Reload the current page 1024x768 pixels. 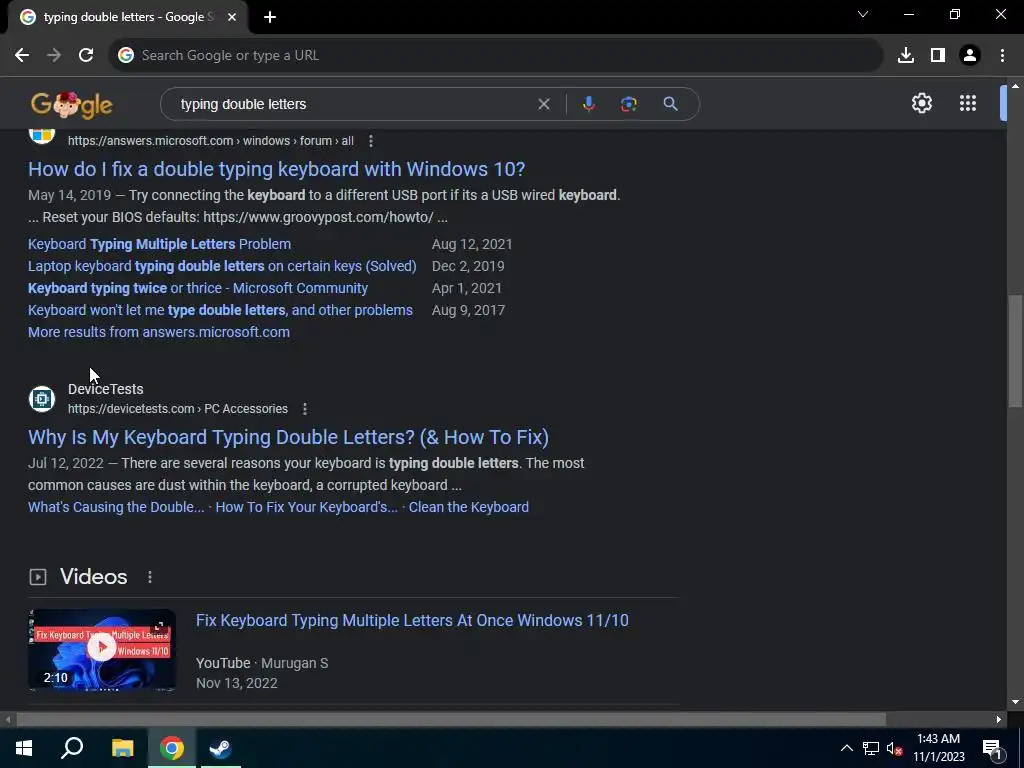[86, 56]
